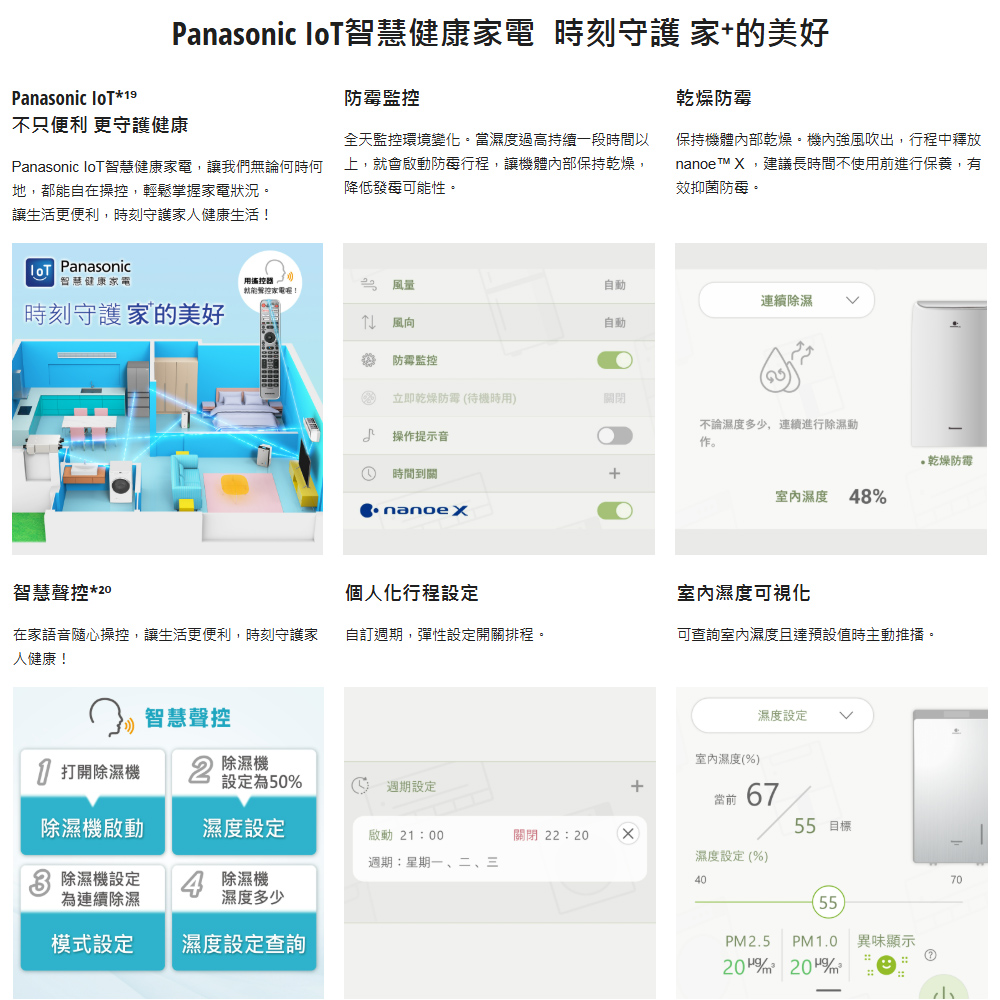Viewport: 1000px width, 1000px height.
Task: Turn off the nanoe X toggle
Action: [615, 510]
